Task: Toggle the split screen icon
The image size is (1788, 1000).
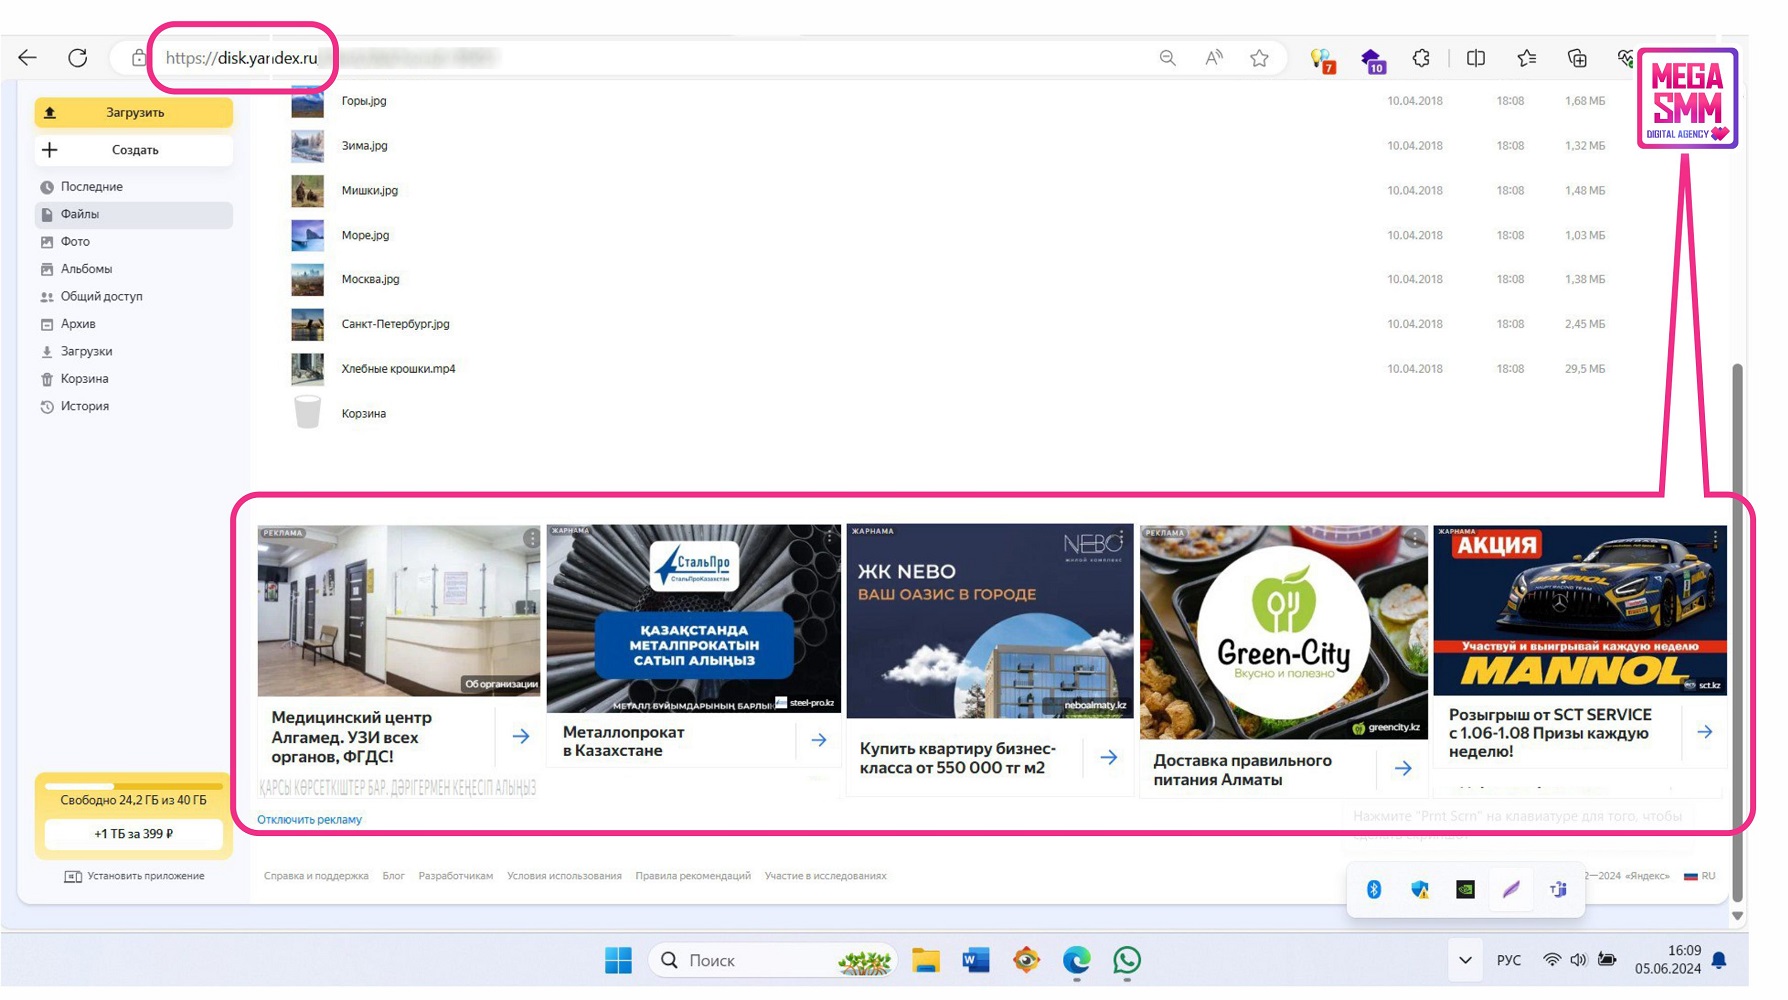Action: 1476,58
